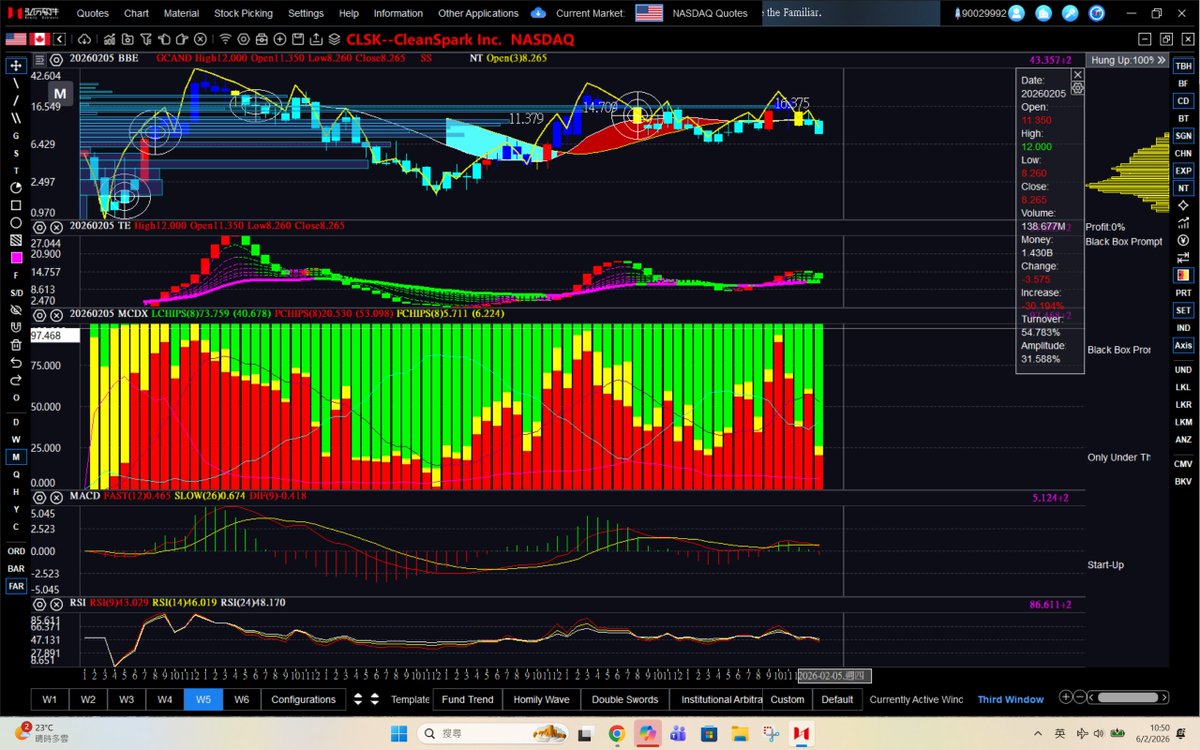The height and width of the screenshot is (750, 1200).
Task: Select the S/D tool in left sidebar
Action: pyautogui.click(x=16, y=292)
